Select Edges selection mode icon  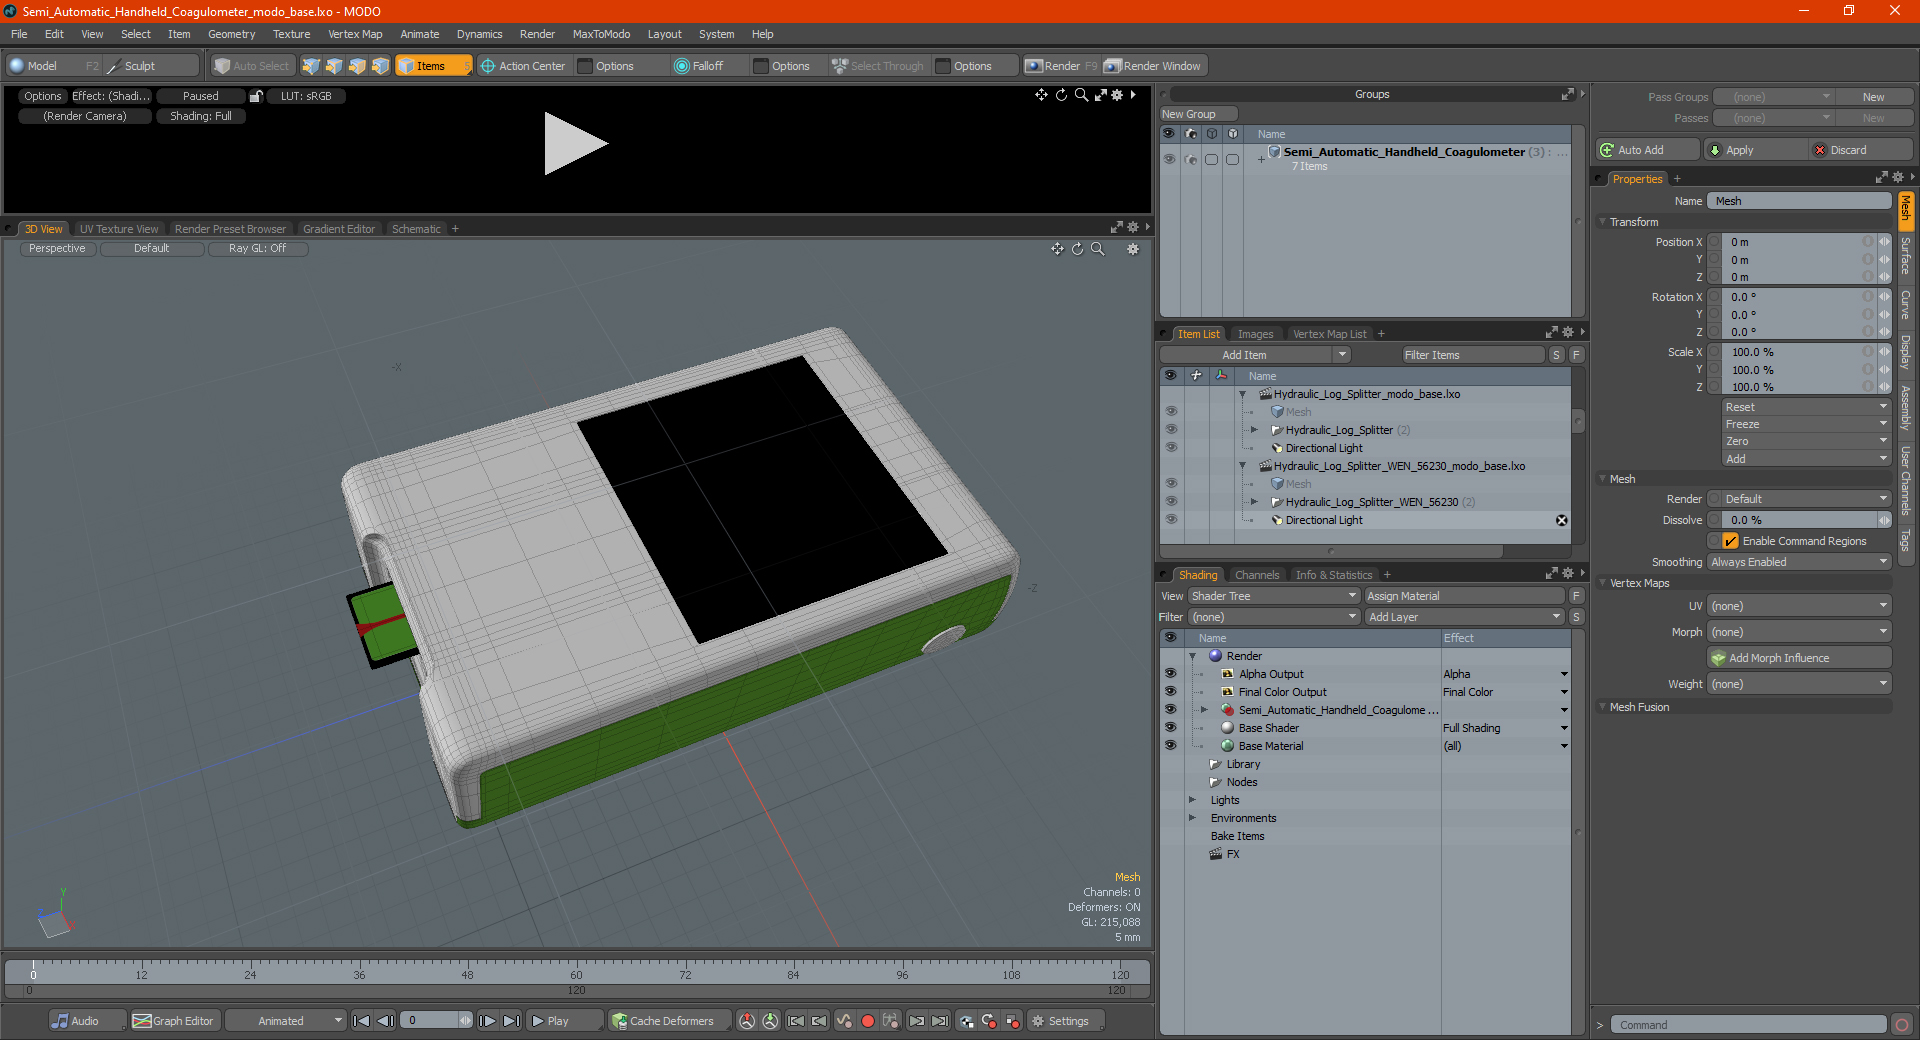tap(334, 66)
